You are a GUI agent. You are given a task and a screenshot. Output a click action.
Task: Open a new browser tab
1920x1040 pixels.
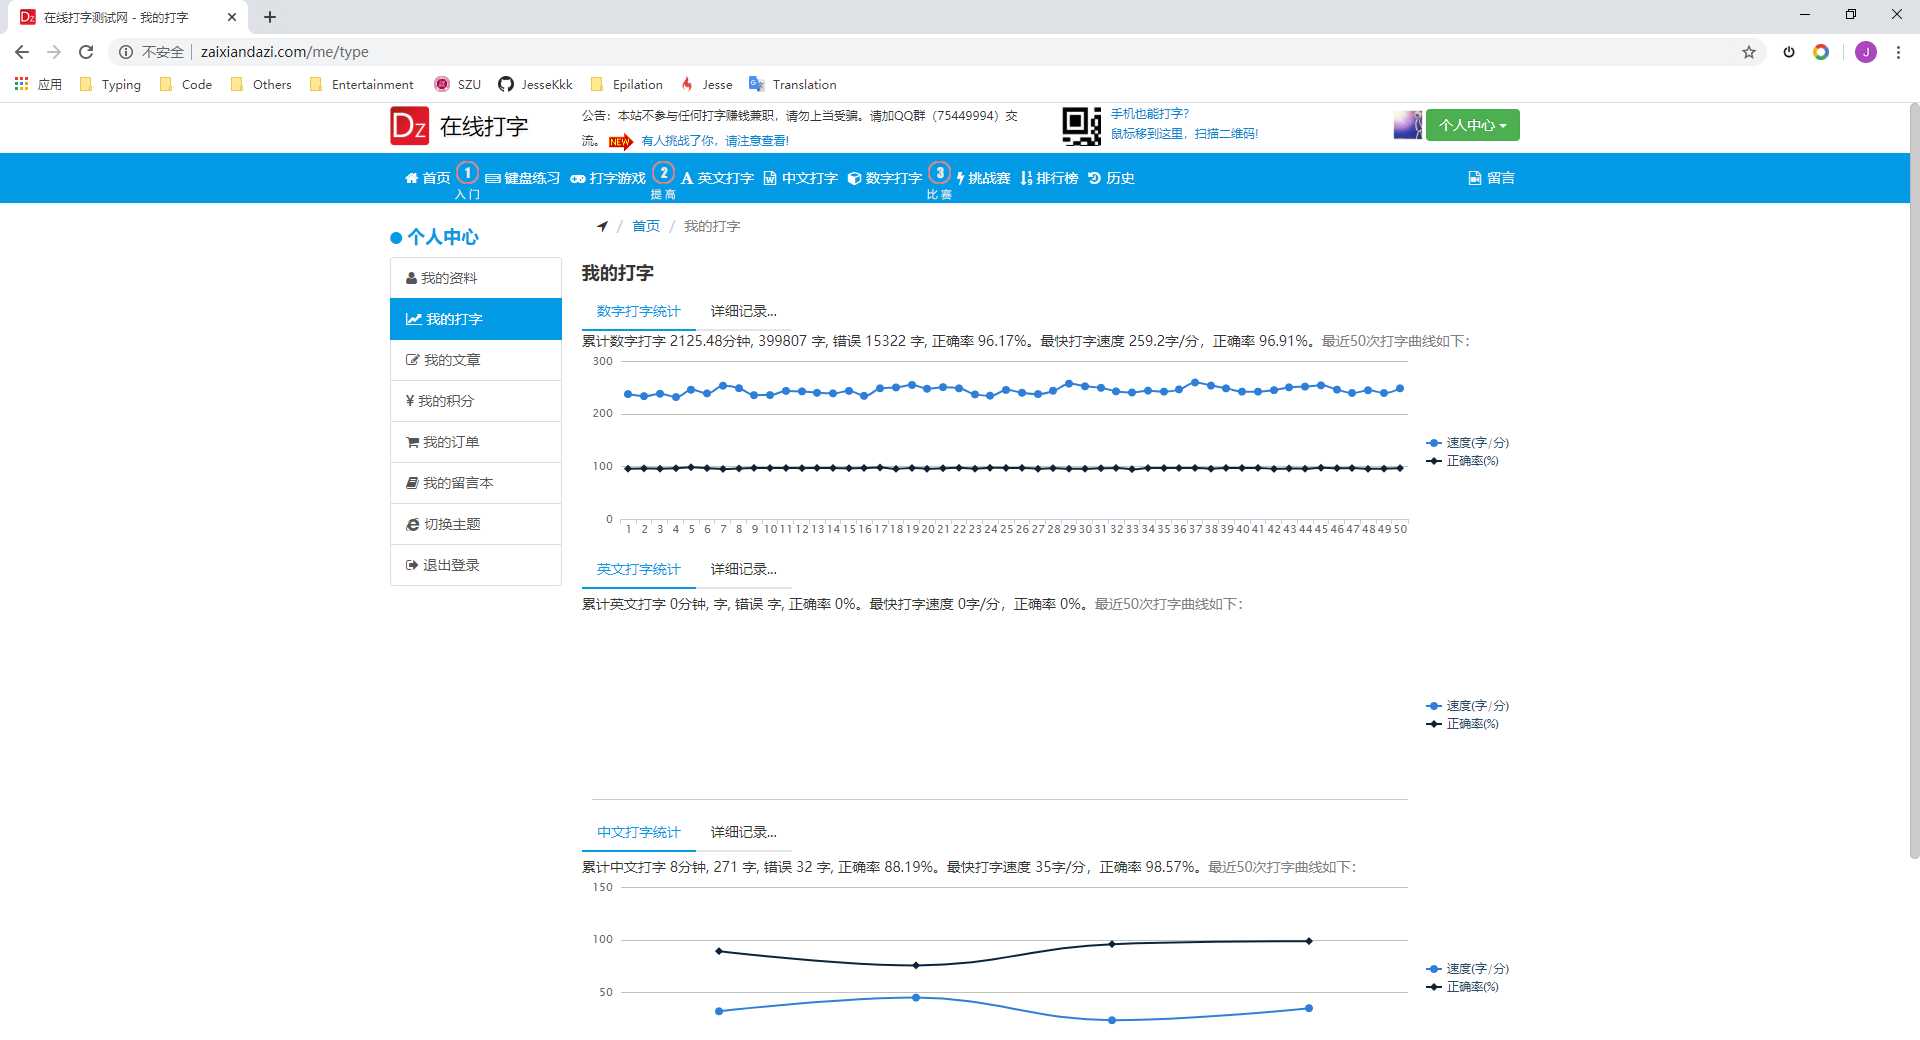click(x=270, y=17)
